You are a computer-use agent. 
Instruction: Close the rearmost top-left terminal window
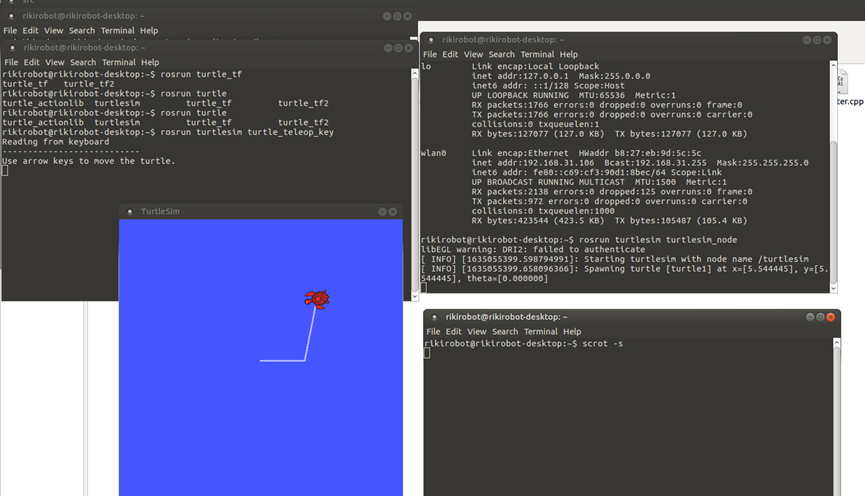coord(407,16)
